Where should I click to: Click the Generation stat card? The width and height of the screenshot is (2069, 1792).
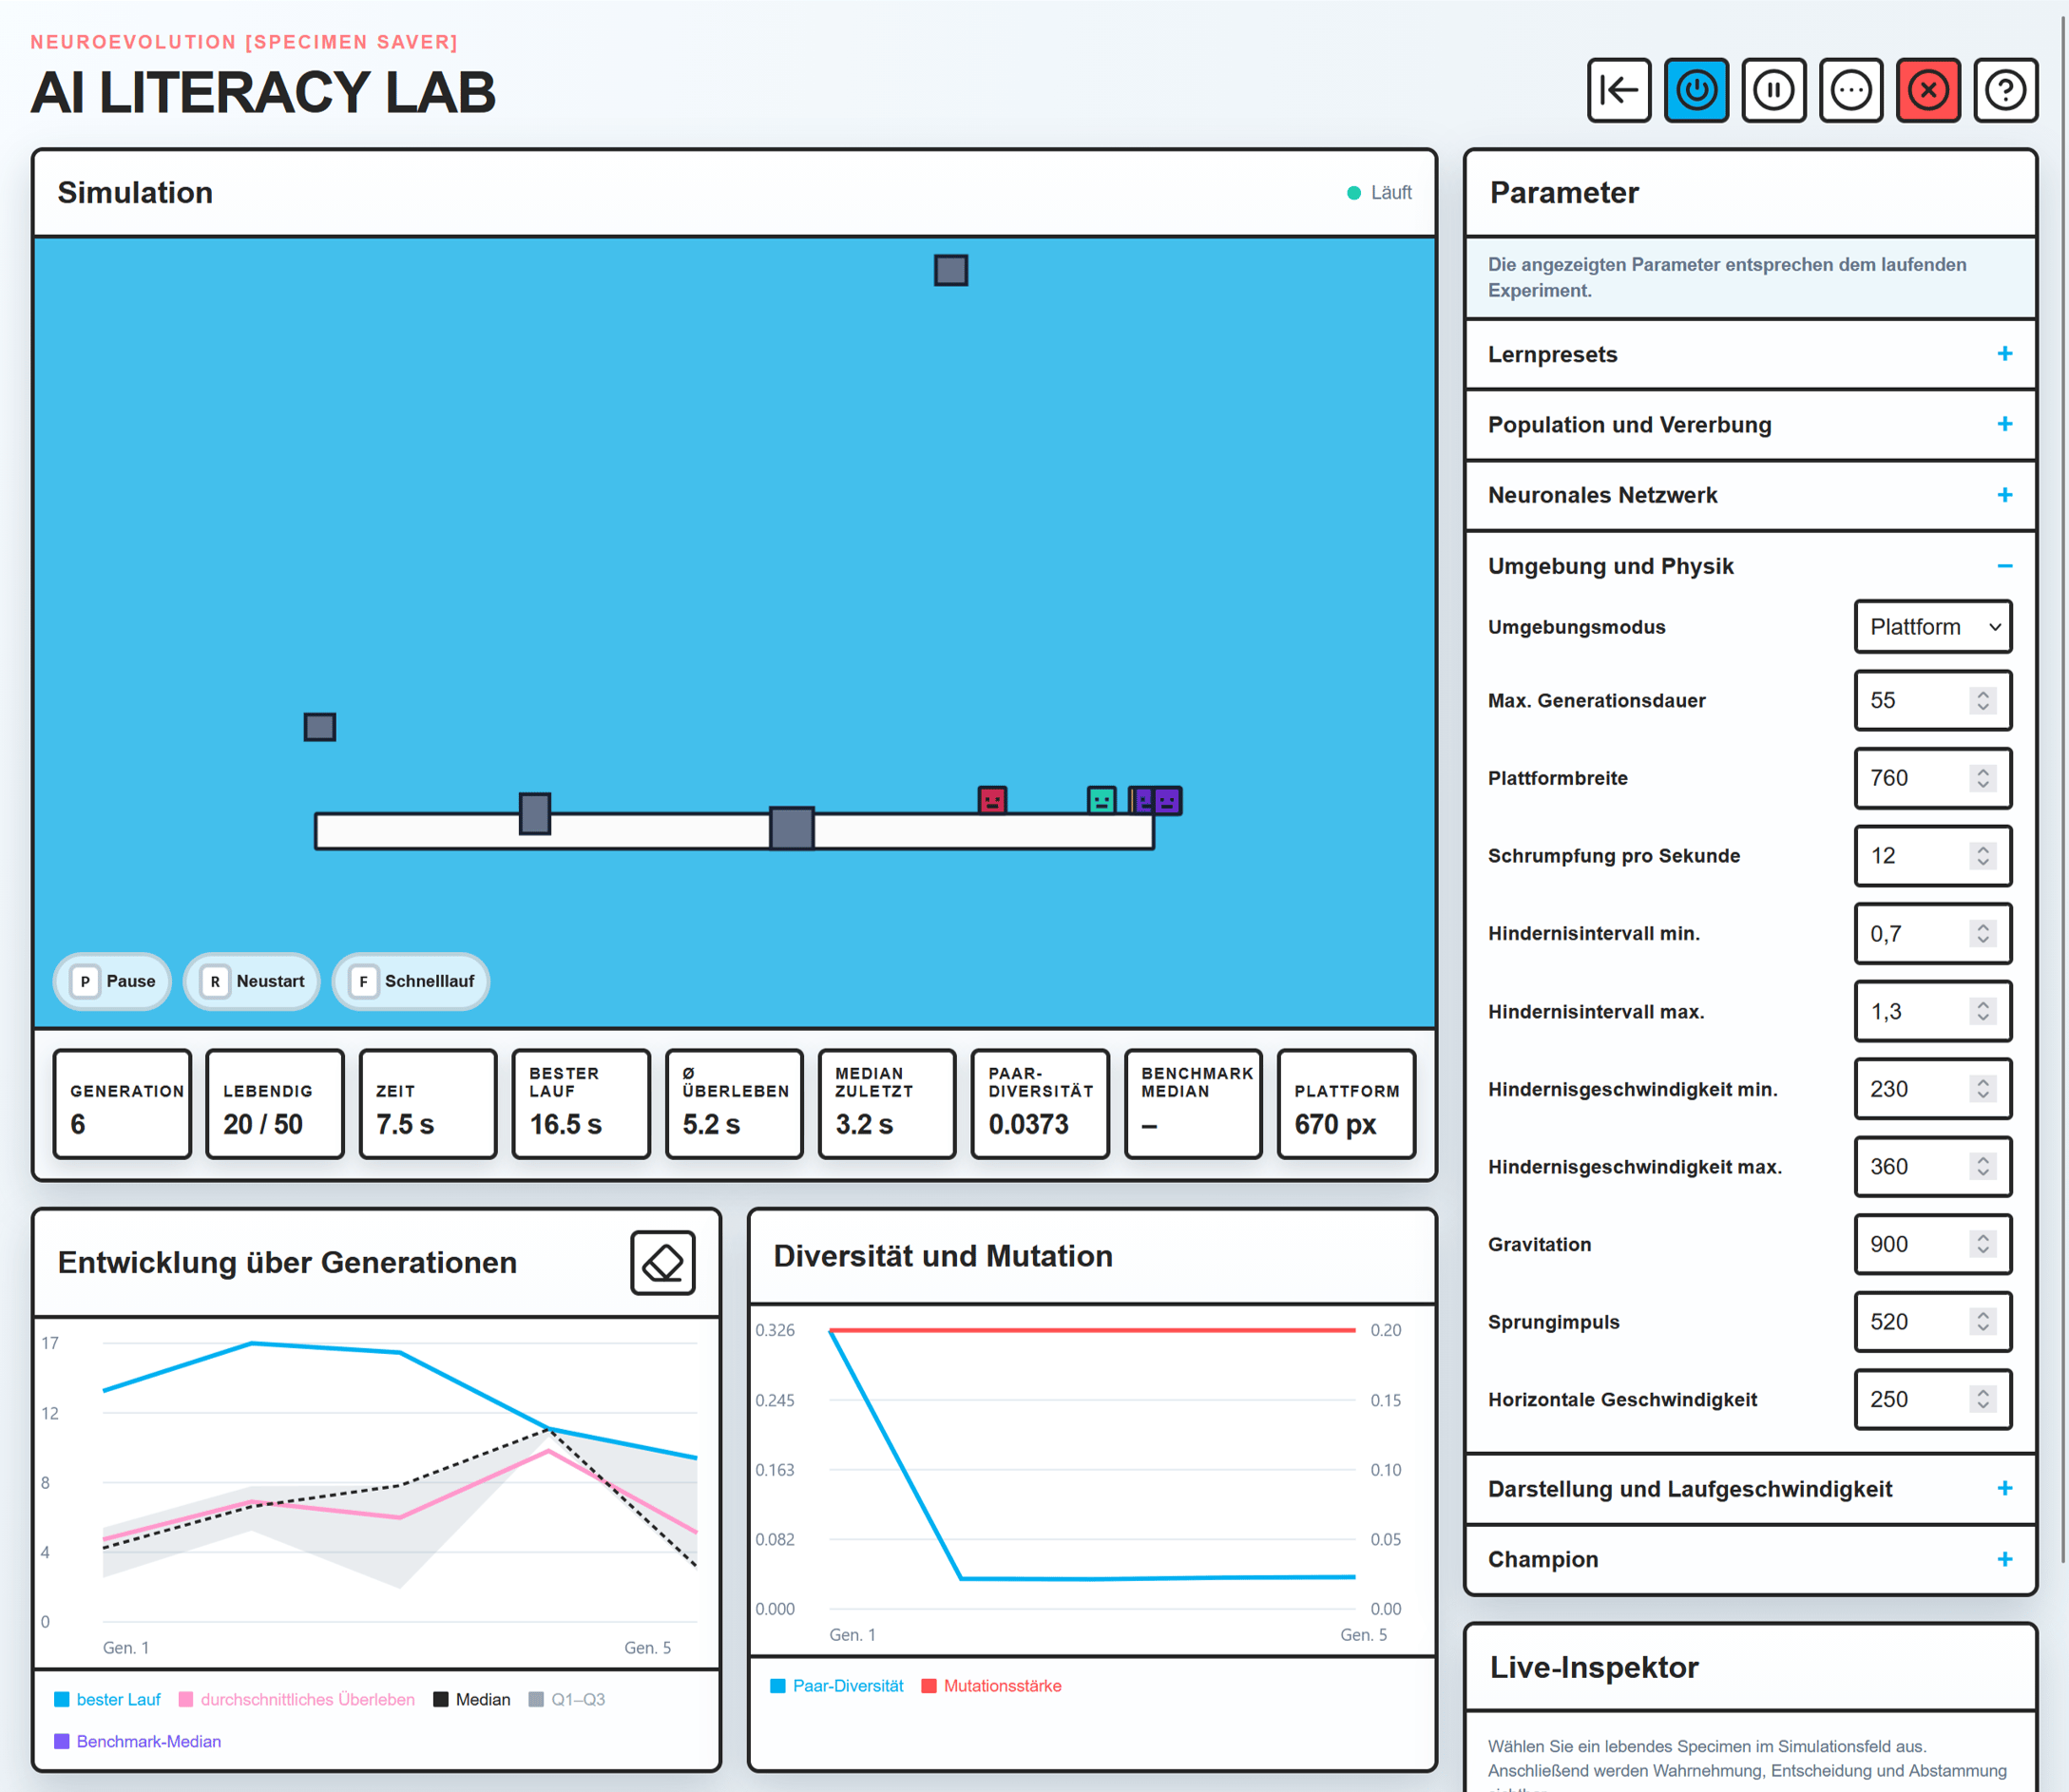tap(122, 1104)
